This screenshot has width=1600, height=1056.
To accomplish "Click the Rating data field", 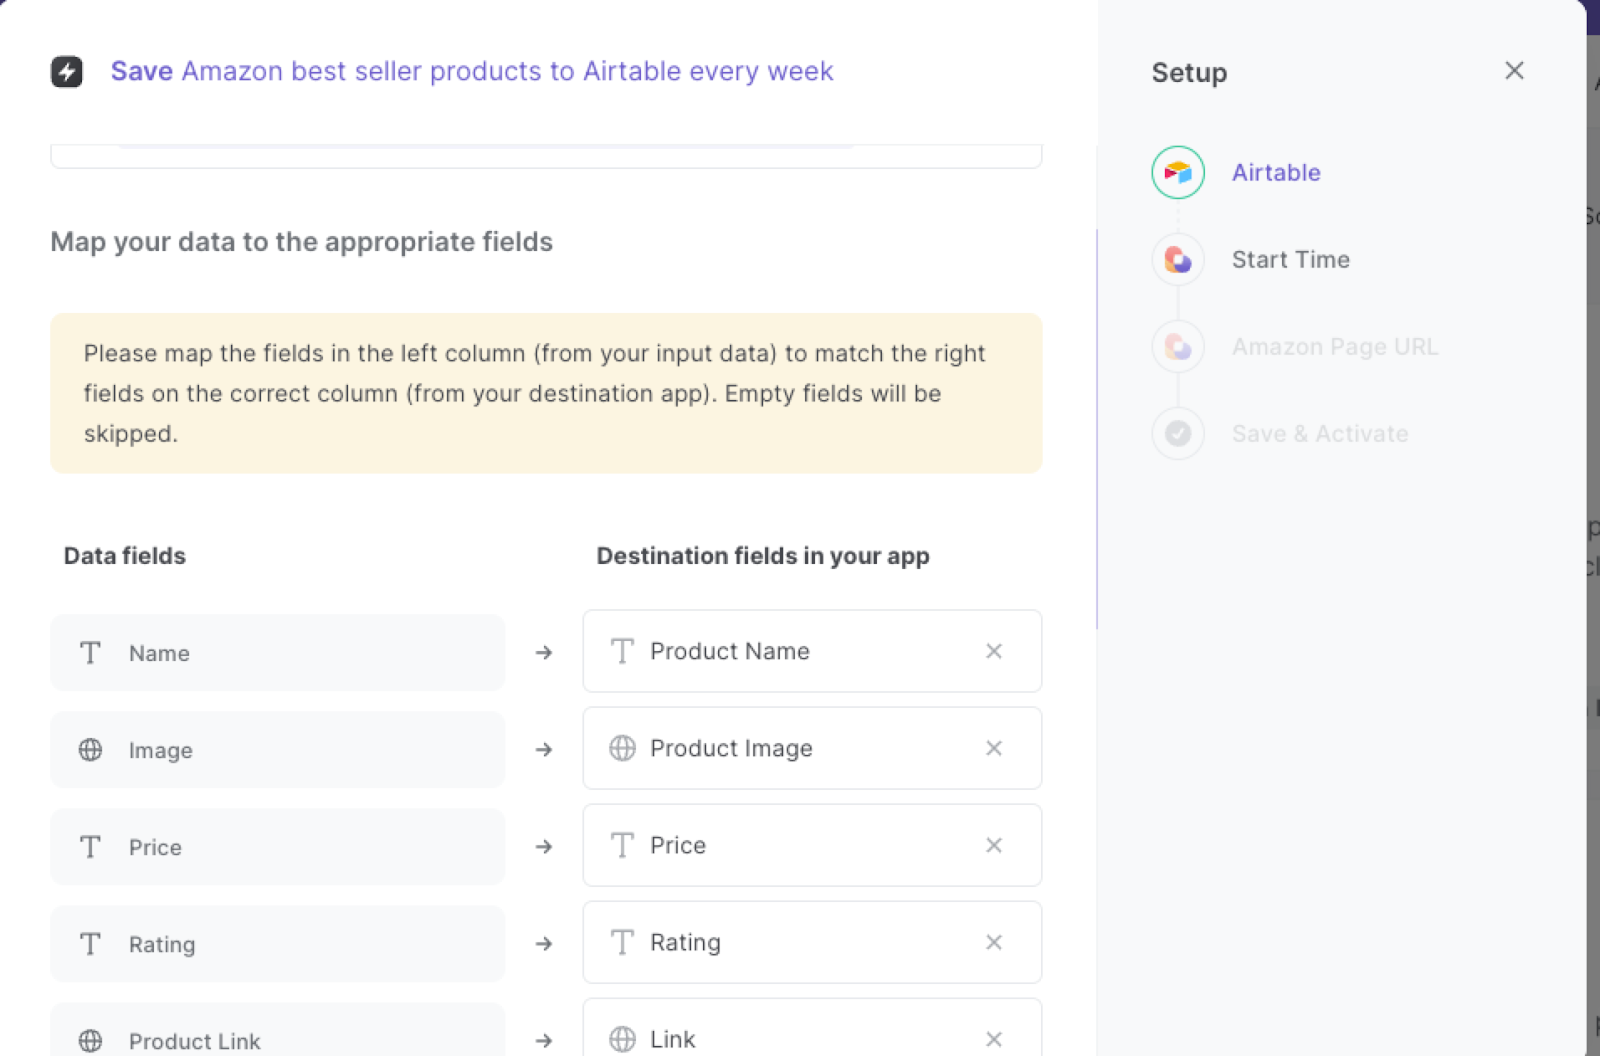I will point(278,943).
